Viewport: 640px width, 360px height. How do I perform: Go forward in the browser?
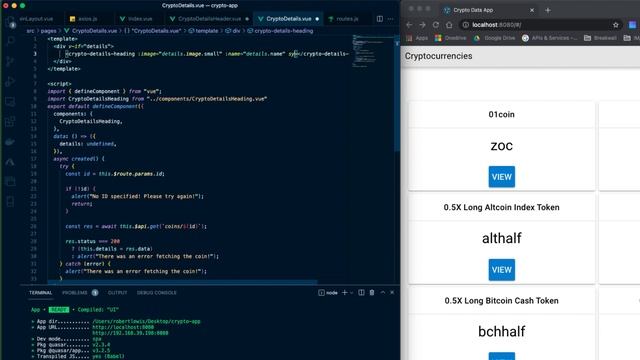point(422,25)
